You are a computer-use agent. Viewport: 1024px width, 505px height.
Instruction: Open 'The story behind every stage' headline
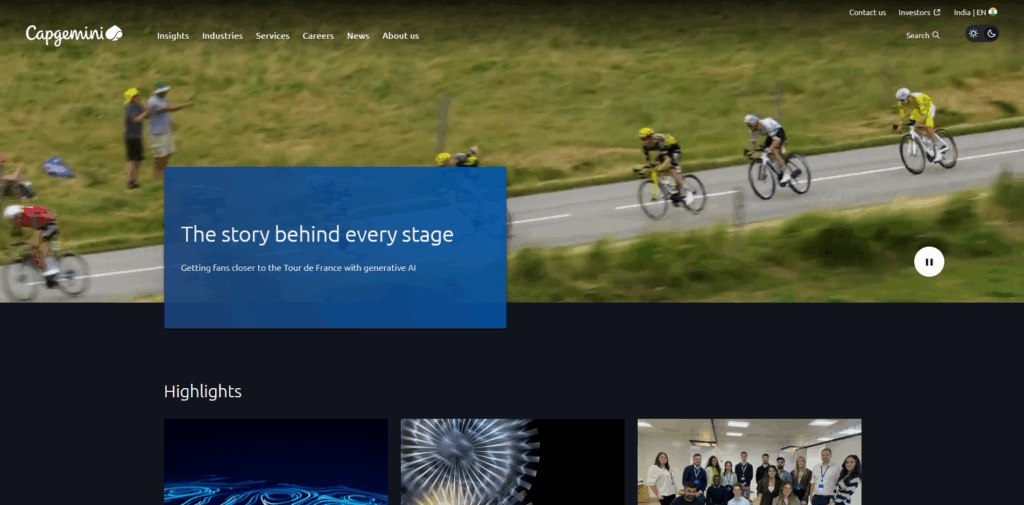317,235
